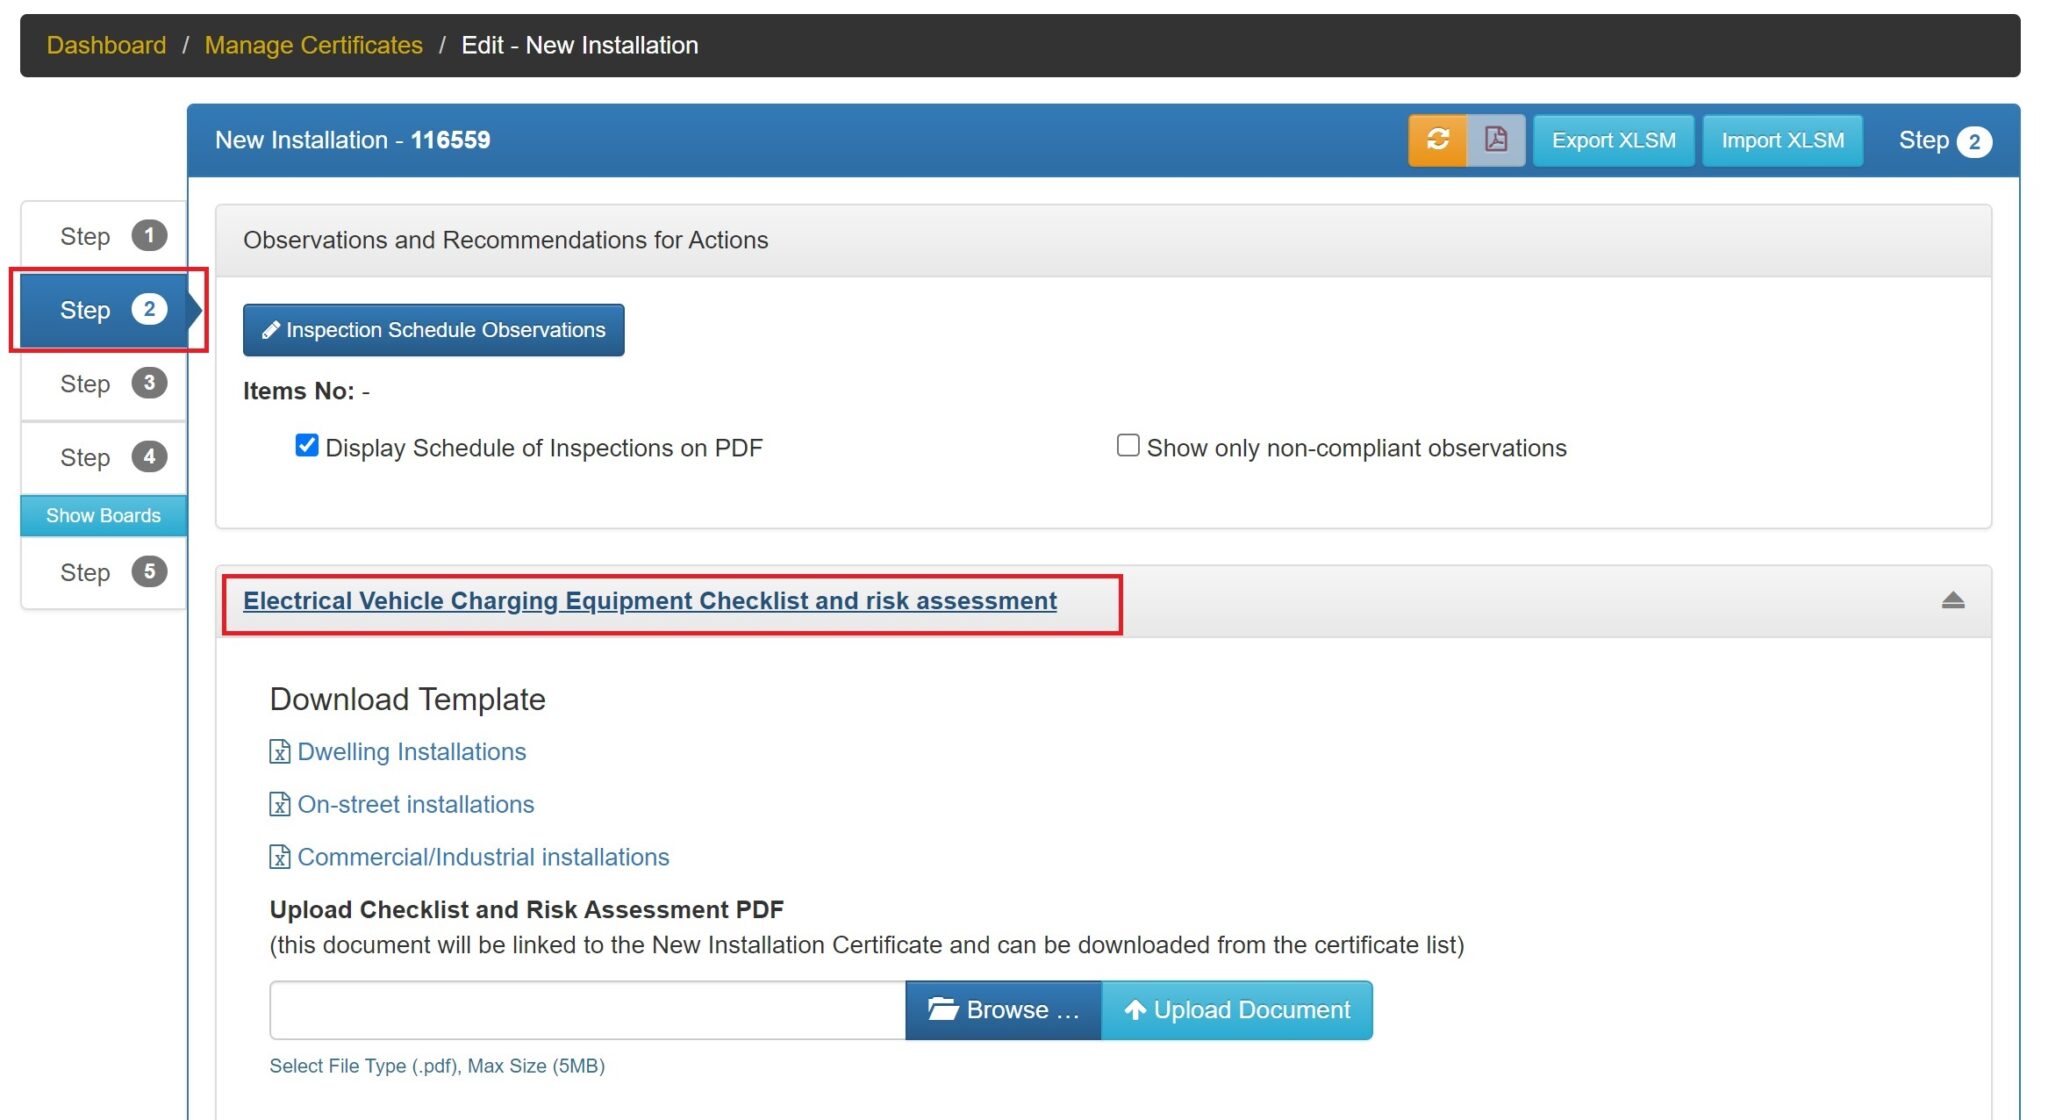Click the Import XLSM button

pos(1782,140)
